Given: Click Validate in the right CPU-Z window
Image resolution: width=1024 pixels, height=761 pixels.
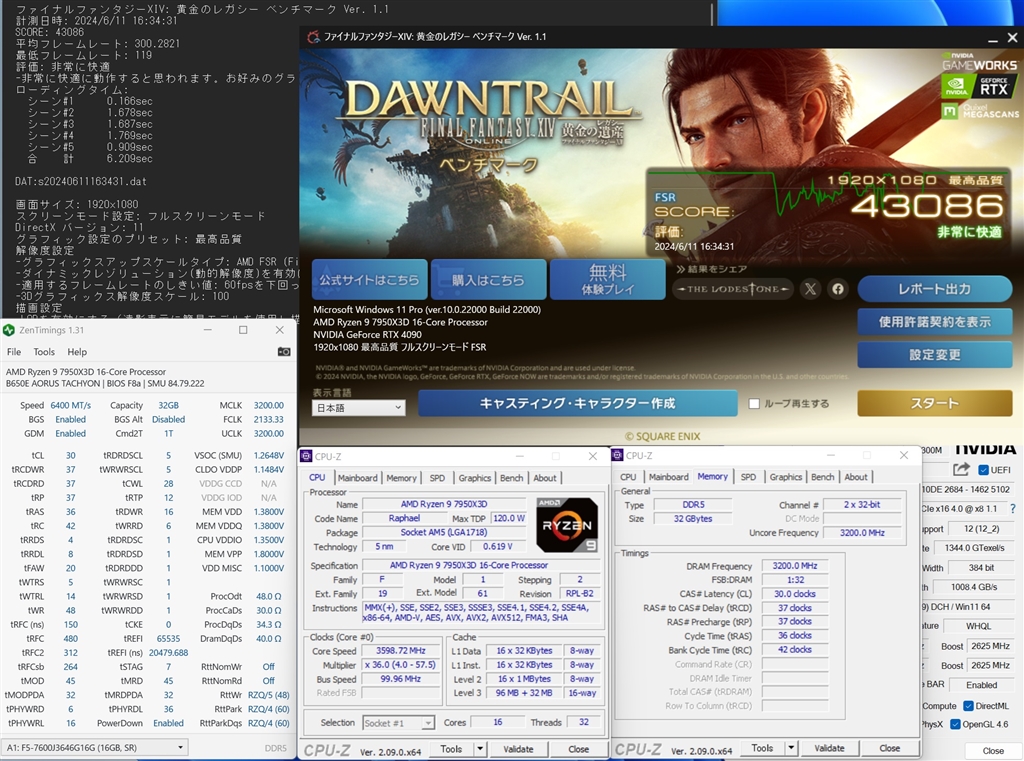Looking at the screenshot, I should click(829, 748).
